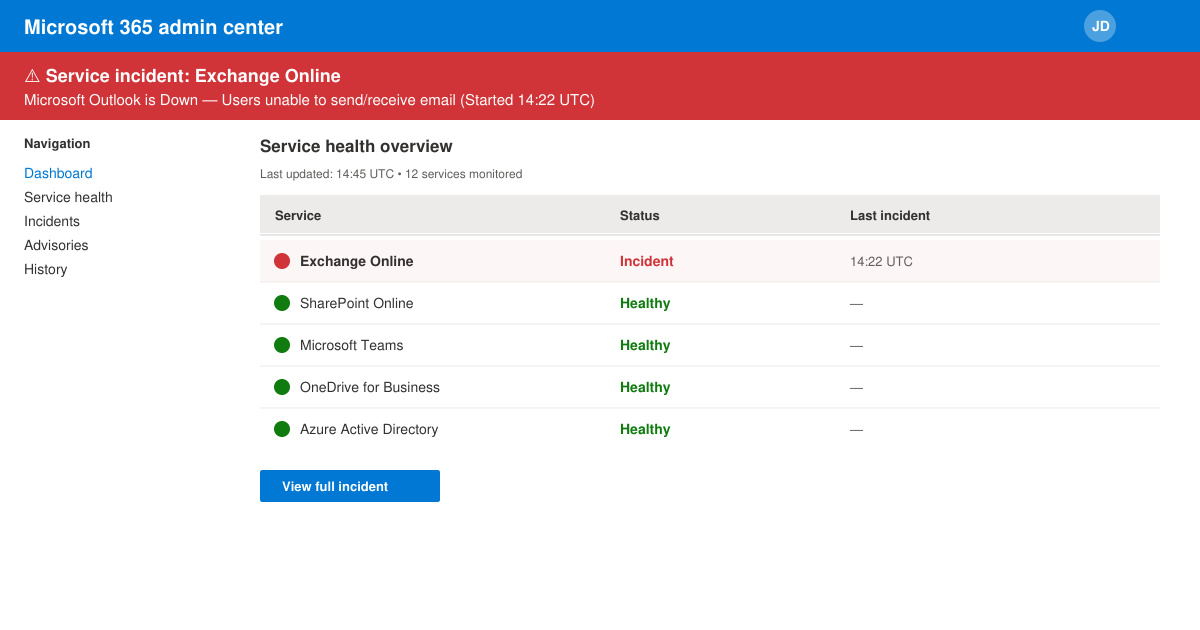Select the Azure Active Directory service name
The height and width of the screenshot is (630, 1200).
coord(369,429)
